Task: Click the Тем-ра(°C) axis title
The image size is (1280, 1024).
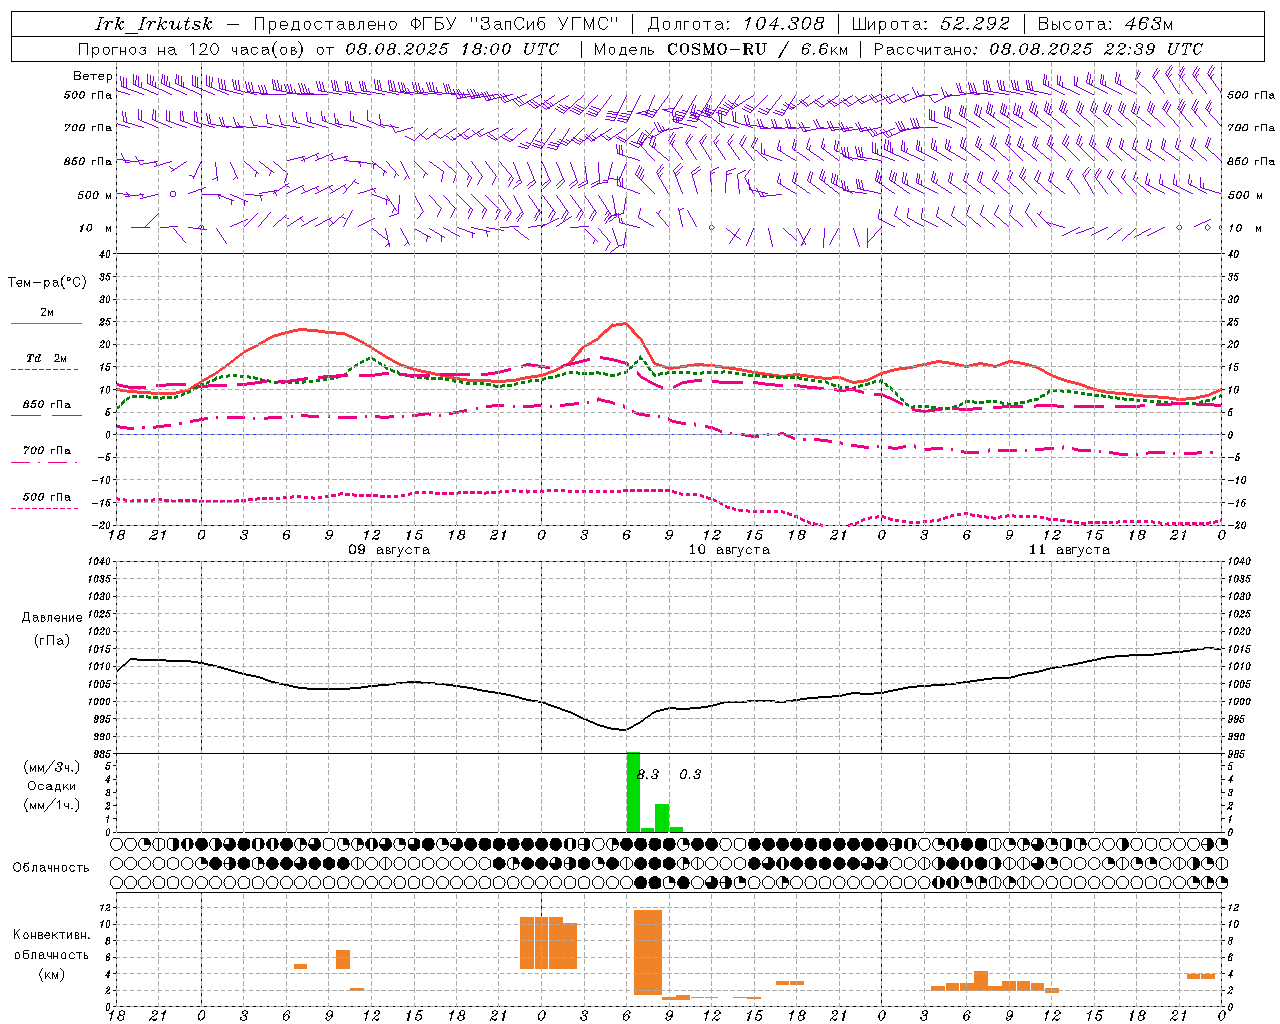Action: point(47,283)
